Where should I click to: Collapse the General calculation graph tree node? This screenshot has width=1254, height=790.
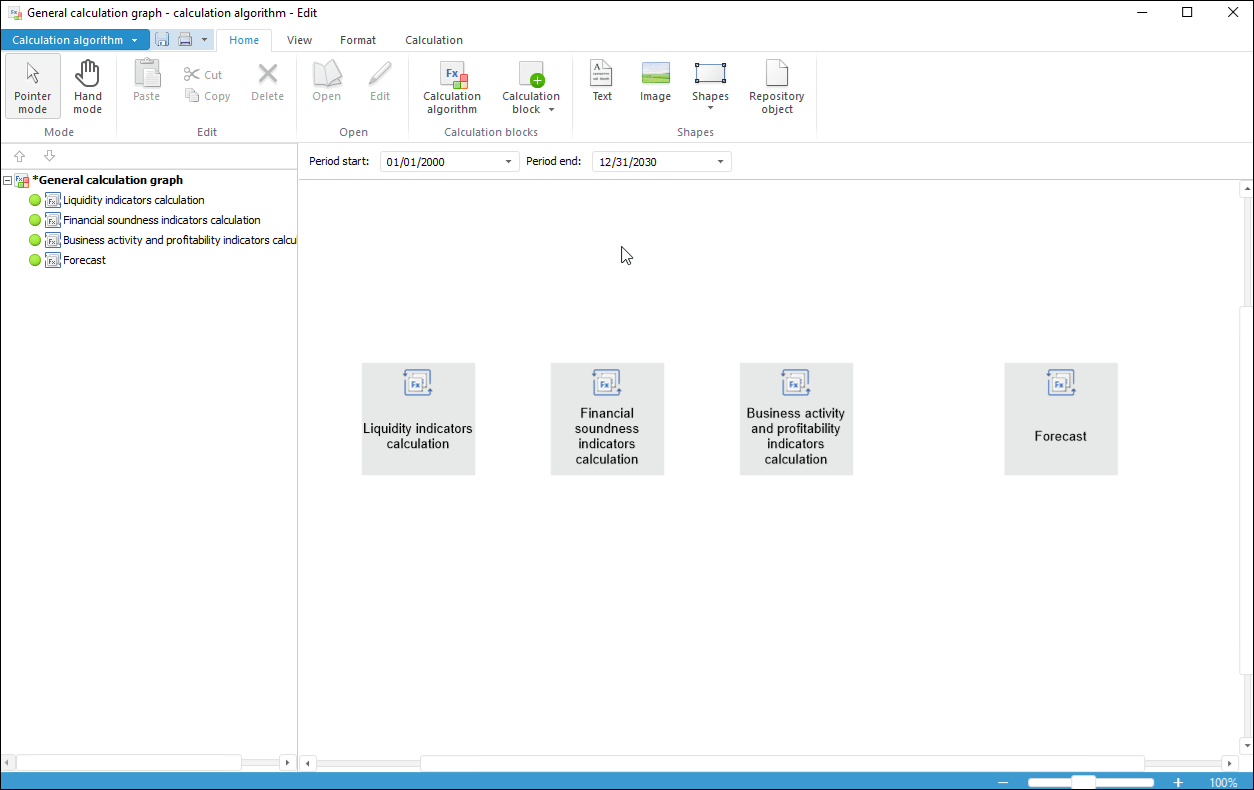coord(8,181)
